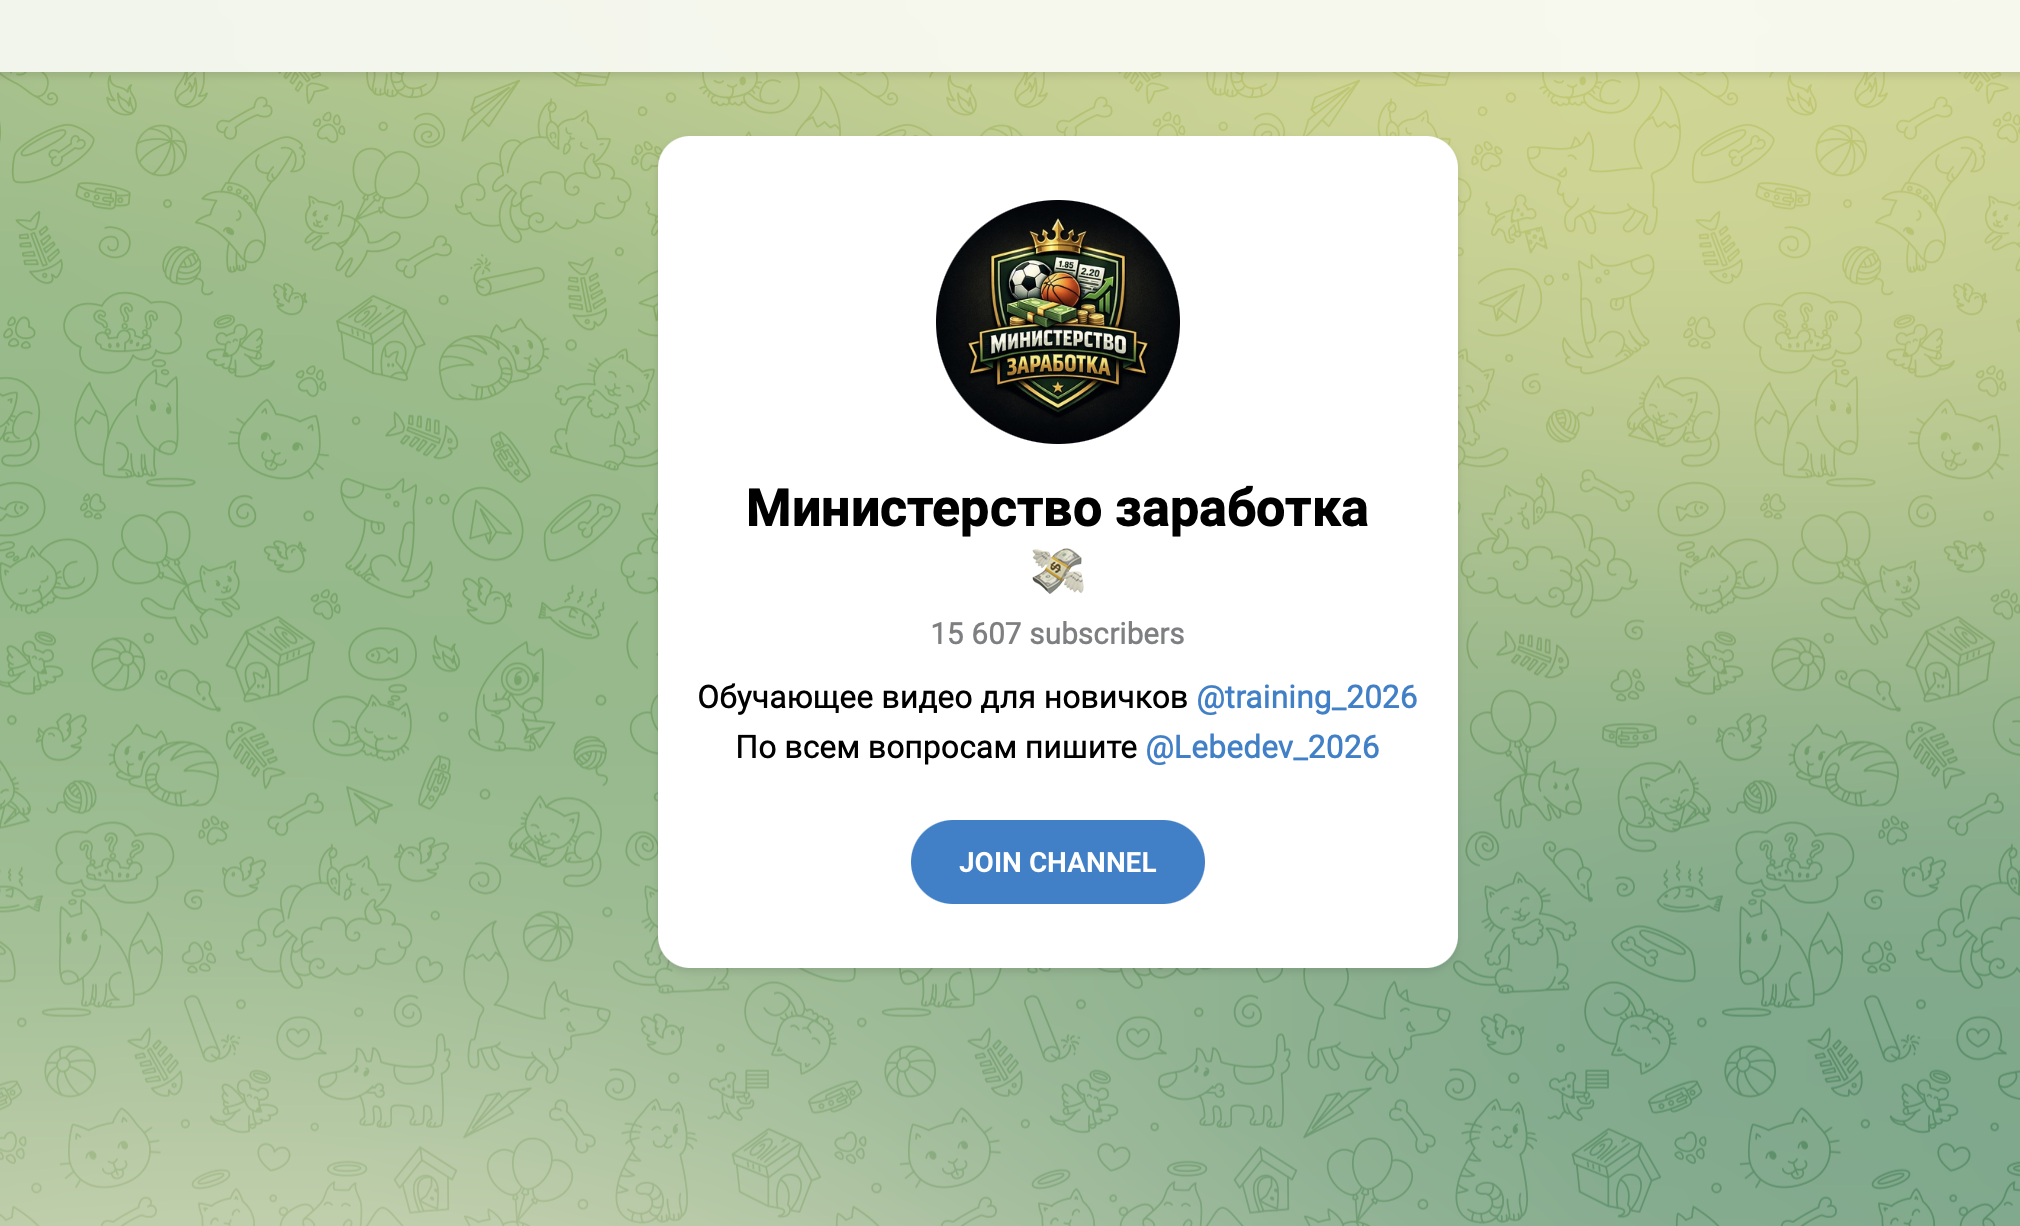Screen dimensions: 2020x1226
Task: Click the soccer ball in the logo
Action: [x=1029, y=280]
